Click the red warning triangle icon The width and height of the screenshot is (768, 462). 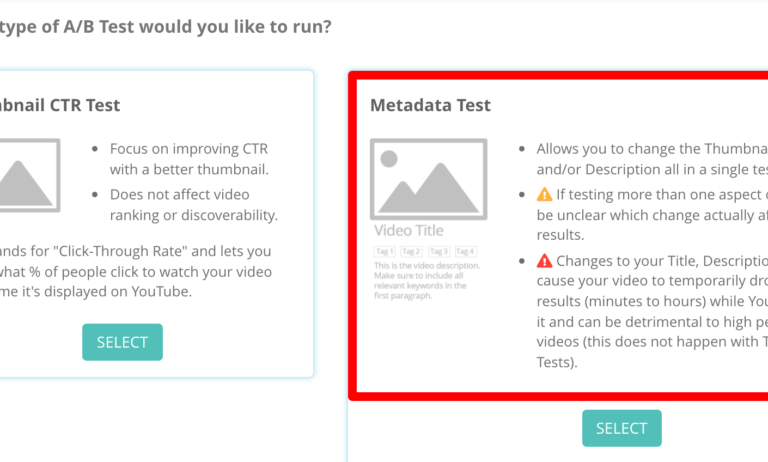[x=544, y=260]
